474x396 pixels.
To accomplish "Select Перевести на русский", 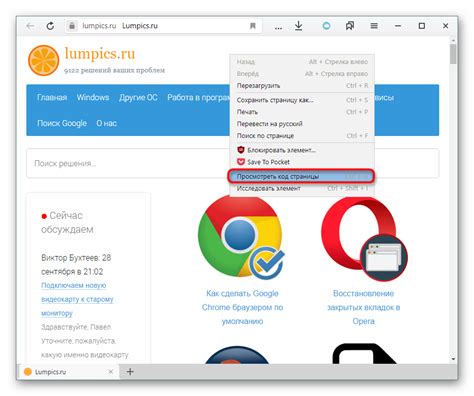I will [302, 124].
